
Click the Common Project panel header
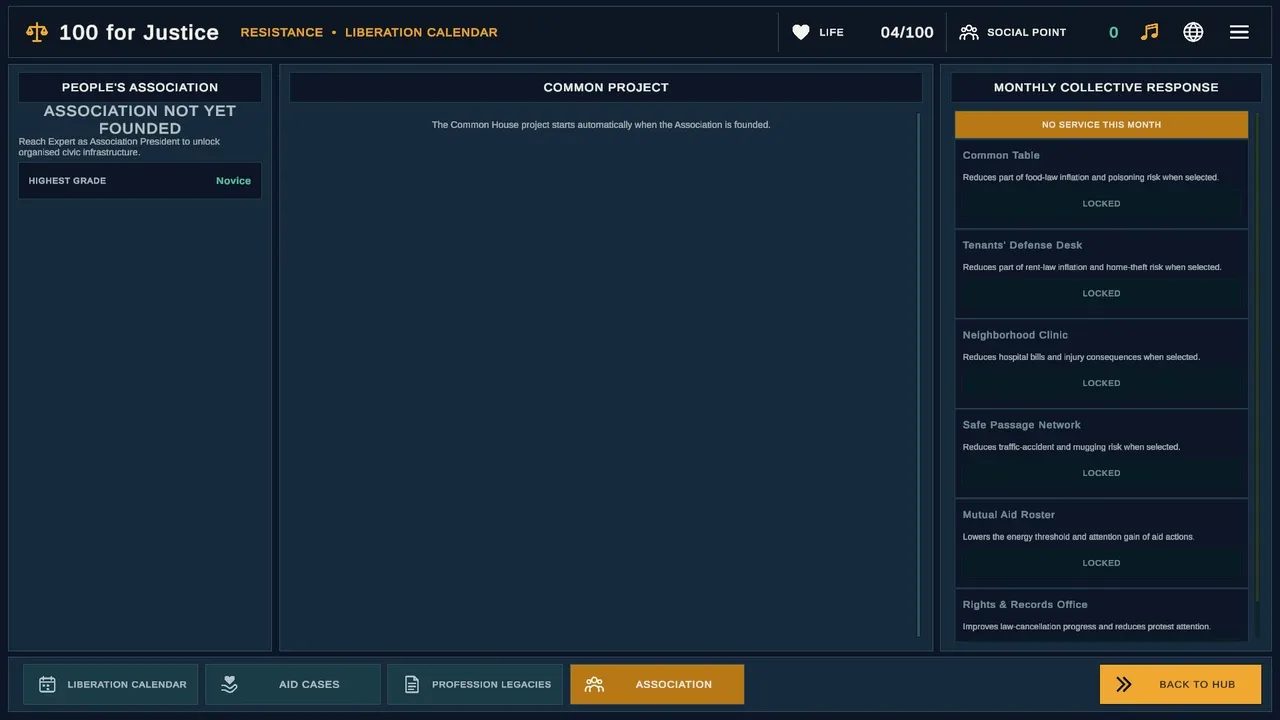[x=606, y=87]
